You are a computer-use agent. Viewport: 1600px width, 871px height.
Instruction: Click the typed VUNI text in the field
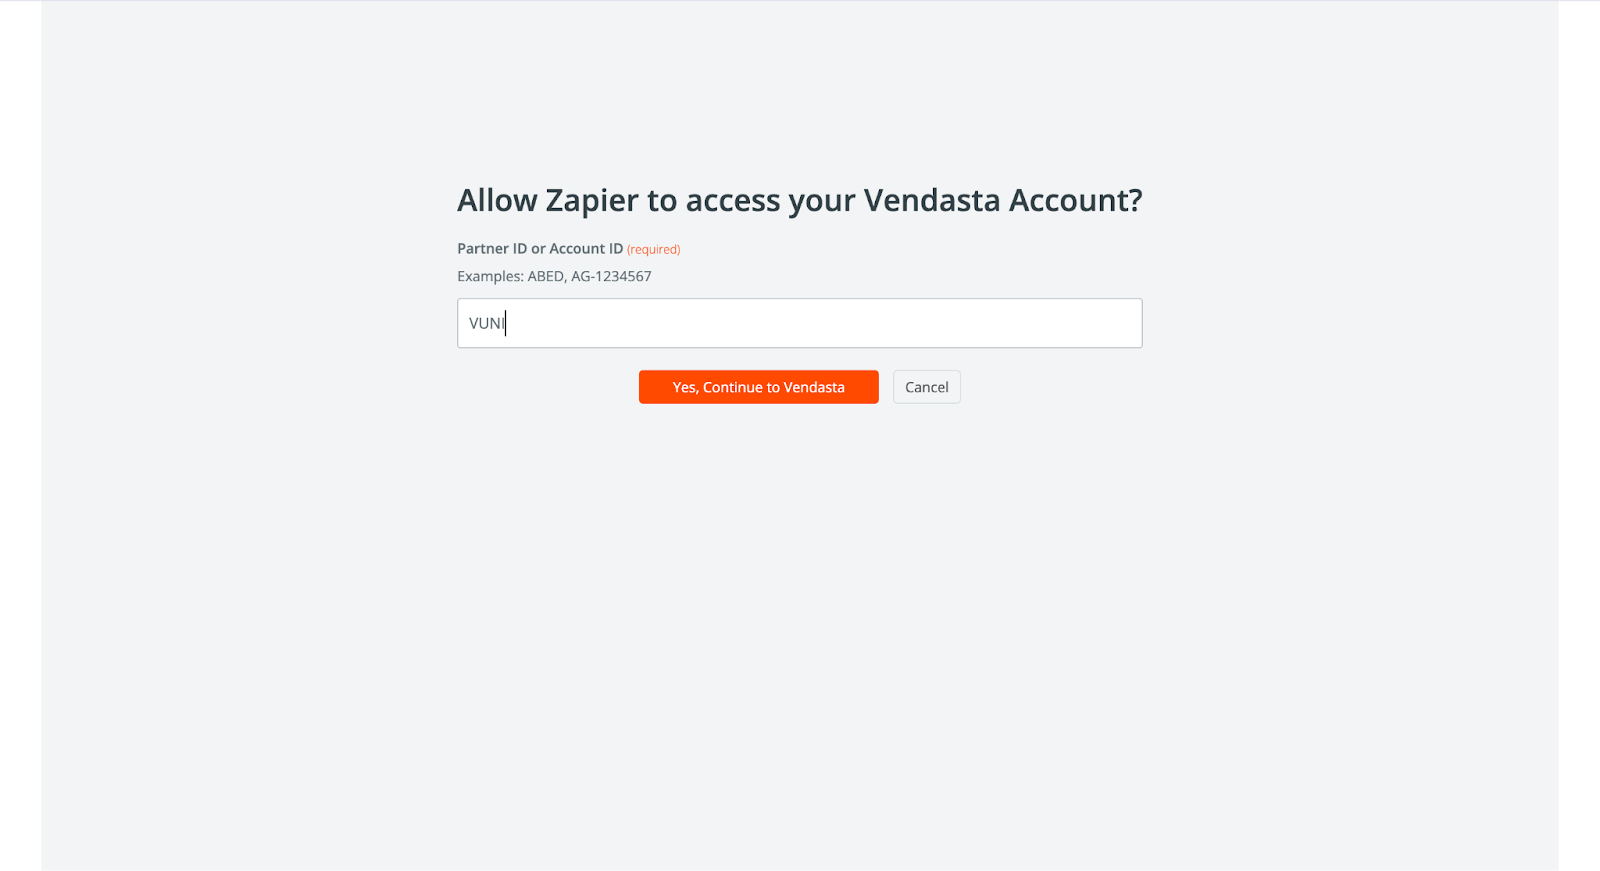tap(486, 323)
